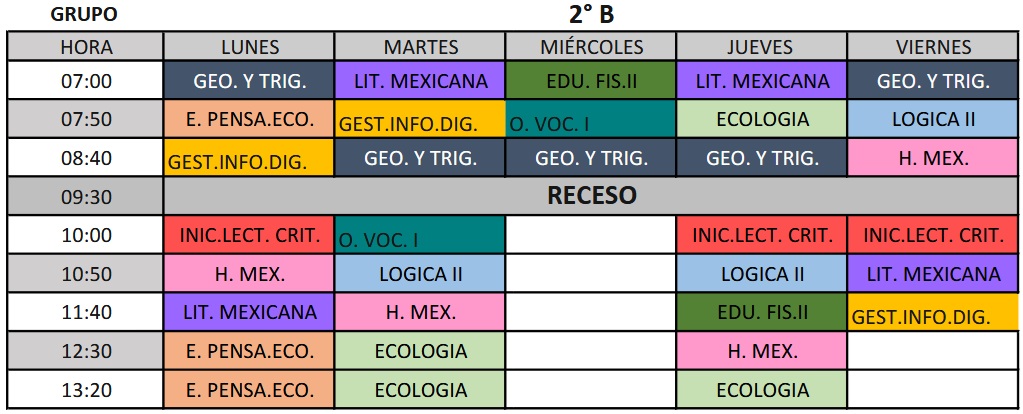
Task: Click the teal O. VOC. I cell on Wednesday
Action: [591, 119]
